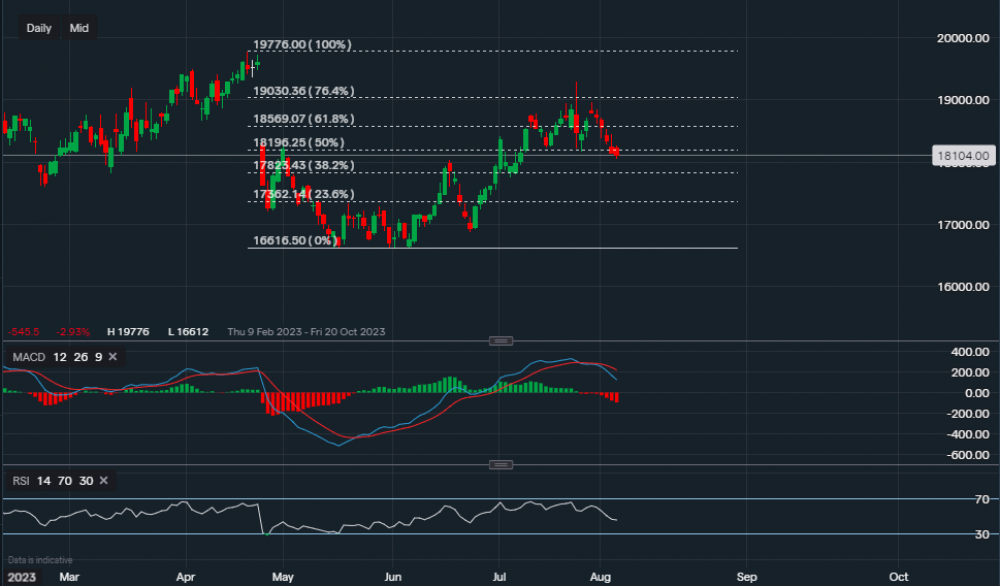The width and height of the screenshot is (1000, 586).
Task: Remove the RSI indicator with its X
Action: pyautogui.click(x=102, y=481)
